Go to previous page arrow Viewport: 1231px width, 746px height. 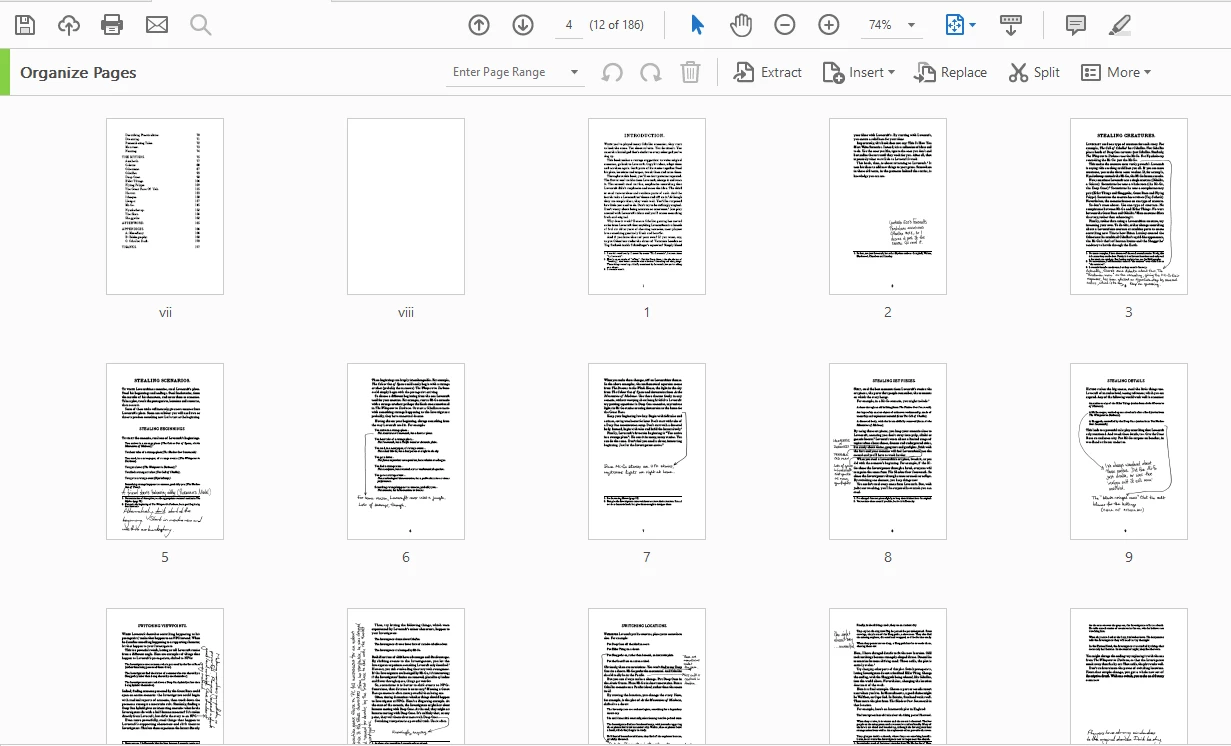[x=479, y=25]
